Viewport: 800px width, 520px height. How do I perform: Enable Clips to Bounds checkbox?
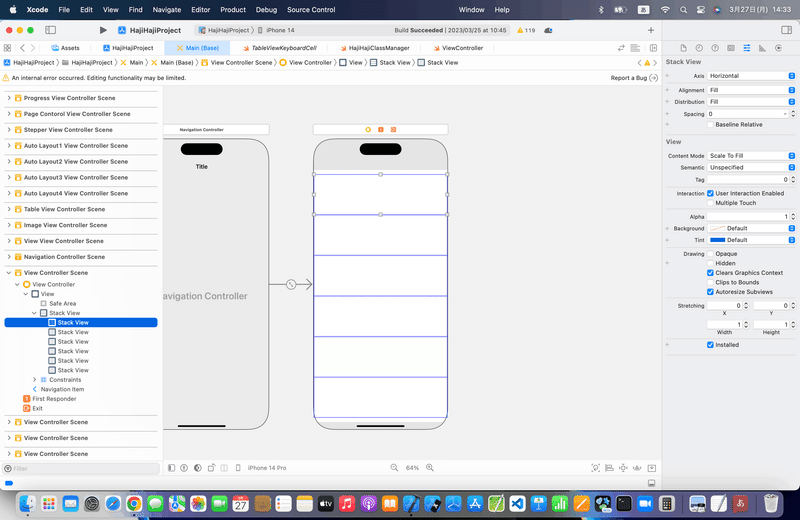point(710,282)
